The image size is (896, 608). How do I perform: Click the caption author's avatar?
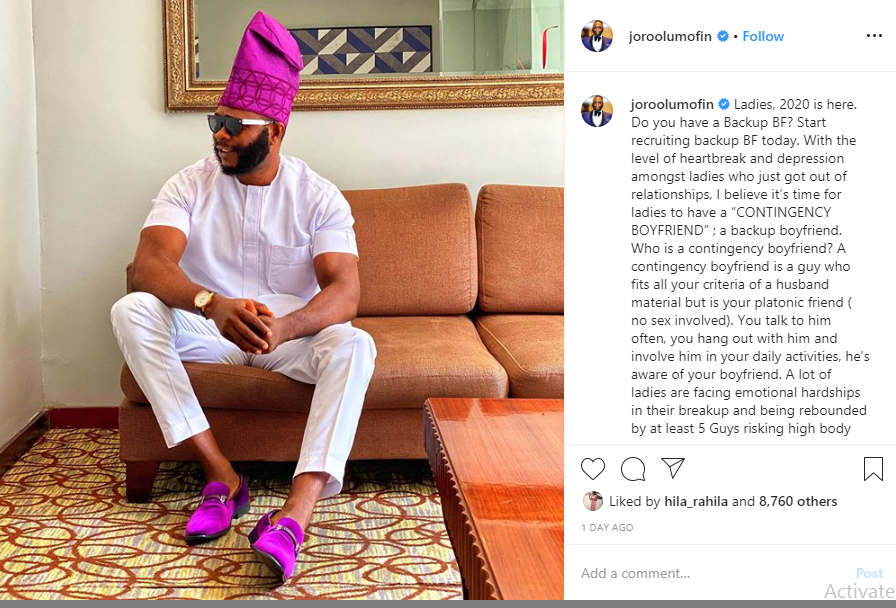[x=597, y=111]
